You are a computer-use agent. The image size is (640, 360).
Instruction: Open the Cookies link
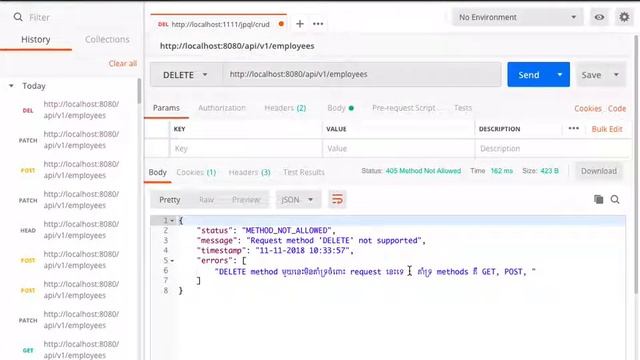pyautogui.click(x=588, y=108)
